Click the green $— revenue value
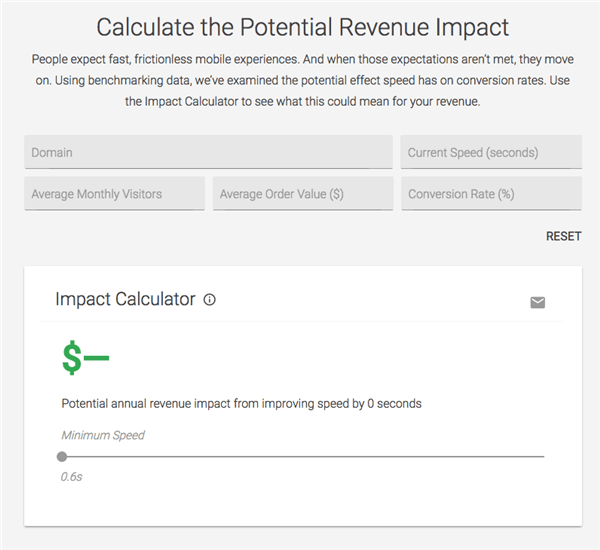This screenshot has width=600, height=550. coord(85,358)
